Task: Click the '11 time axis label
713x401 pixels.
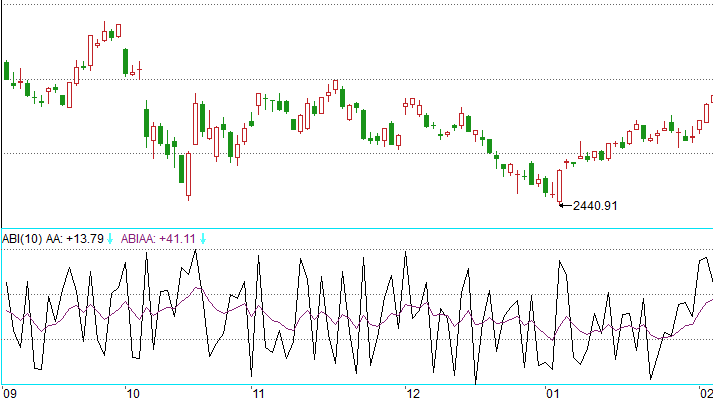Action: click(258, 393)
